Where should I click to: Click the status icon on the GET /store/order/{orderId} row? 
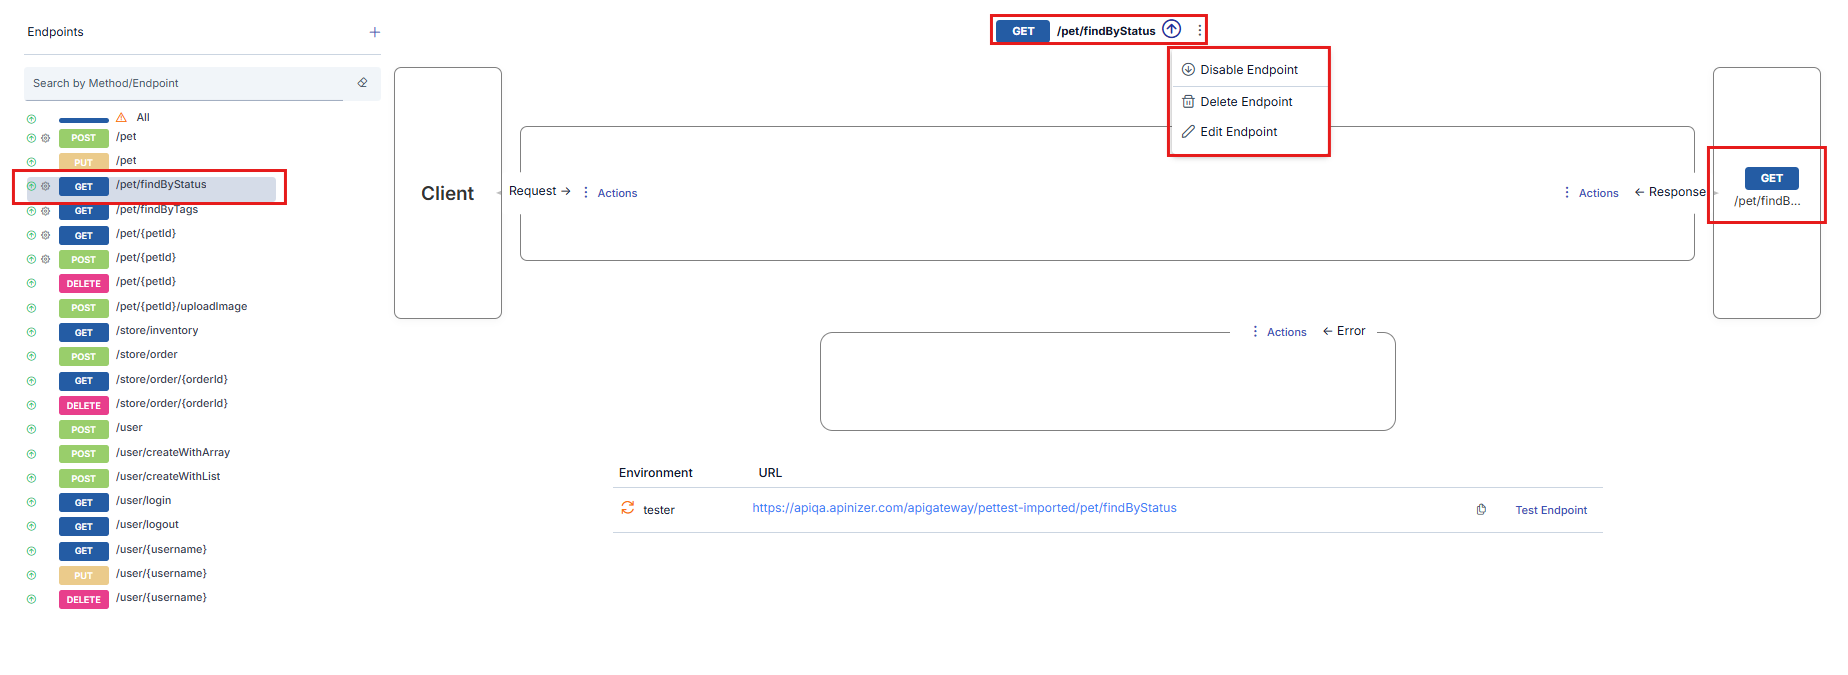pos(31,381)
